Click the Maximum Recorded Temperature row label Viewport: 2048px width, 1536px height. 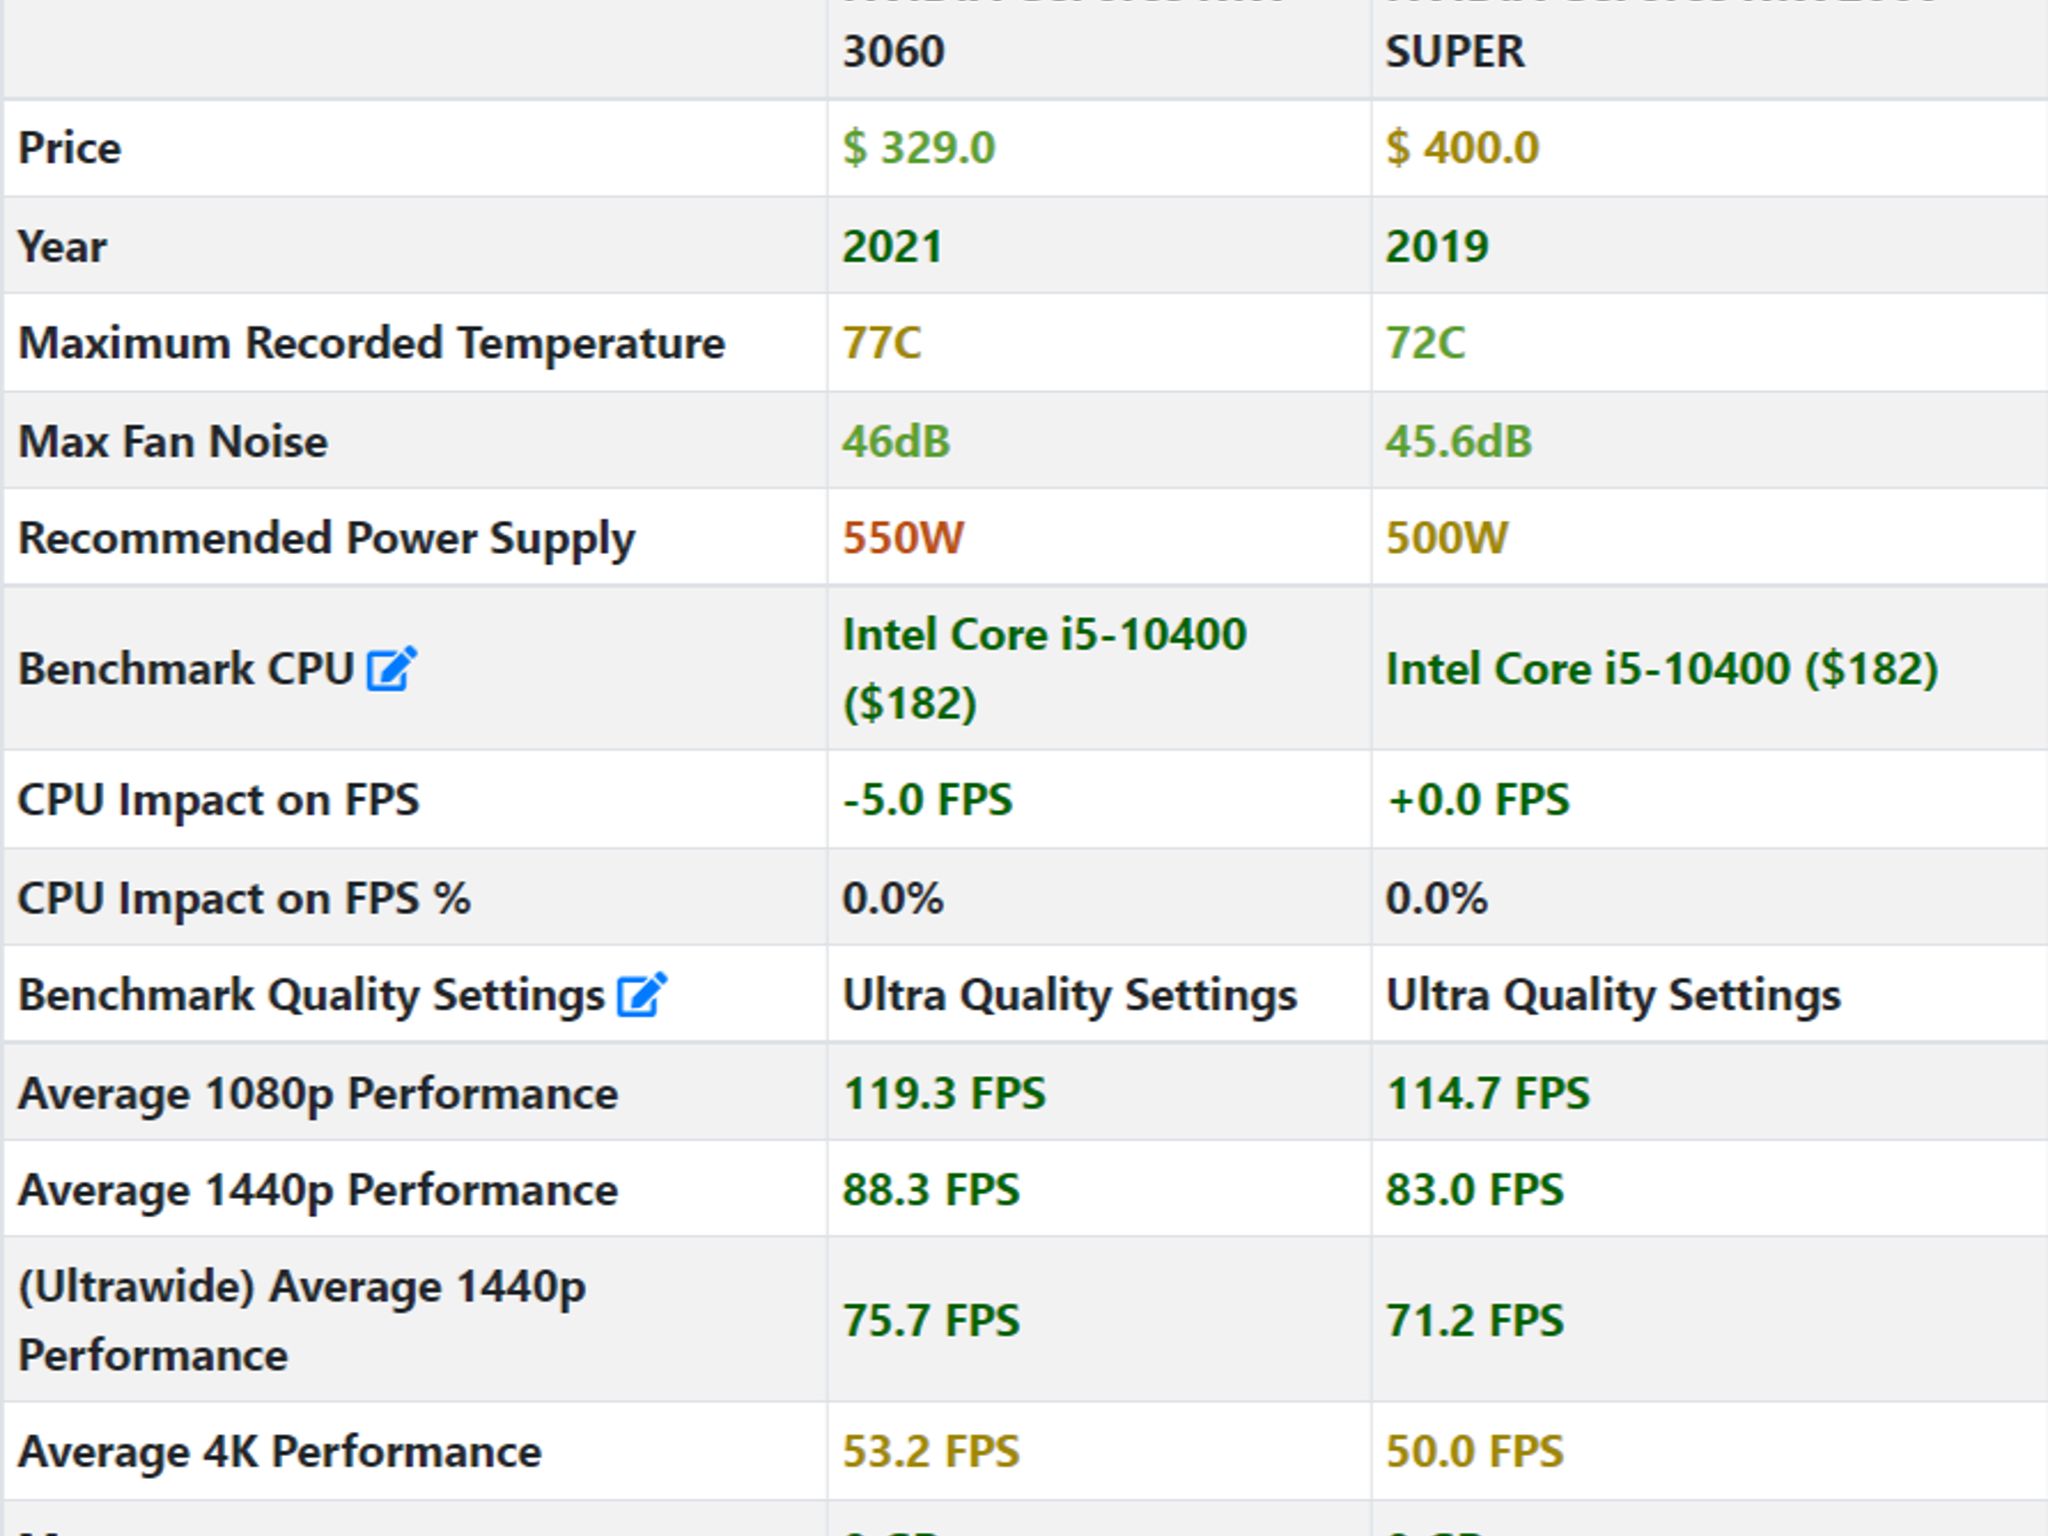(x=371, y=343)
